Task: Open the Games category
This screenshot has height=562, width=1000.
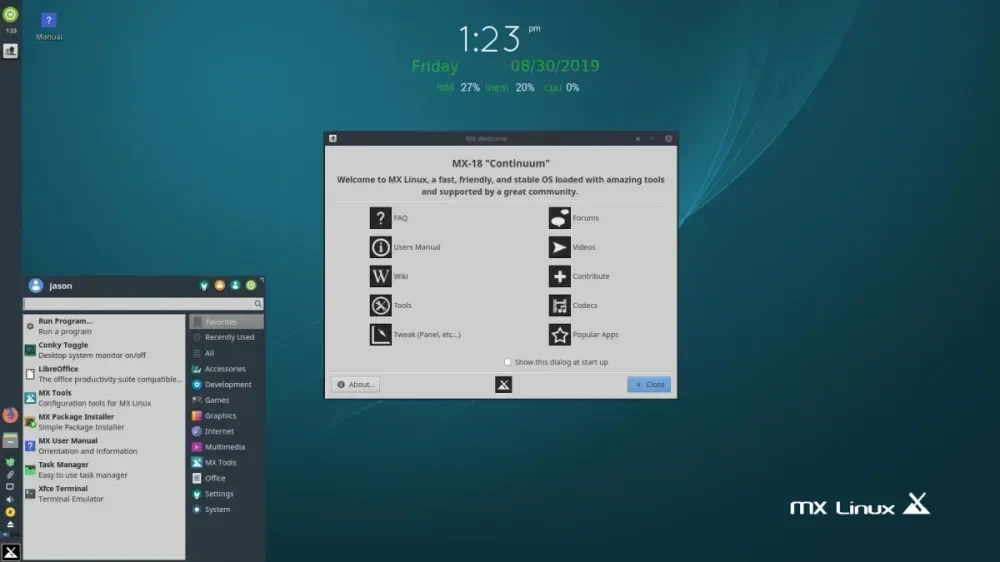Action: tap(226, 400)
